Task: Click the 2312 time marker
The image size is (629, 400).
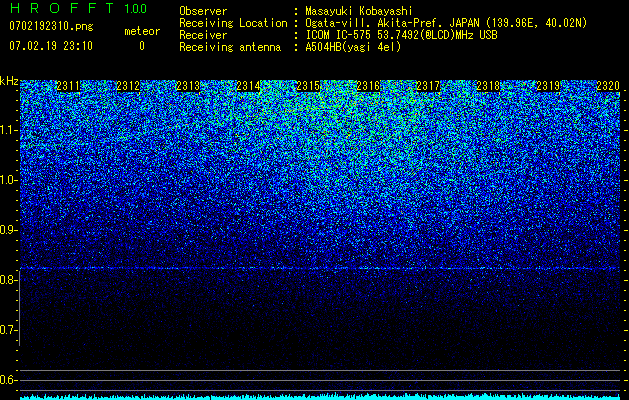Action: (x=128, y=86)
